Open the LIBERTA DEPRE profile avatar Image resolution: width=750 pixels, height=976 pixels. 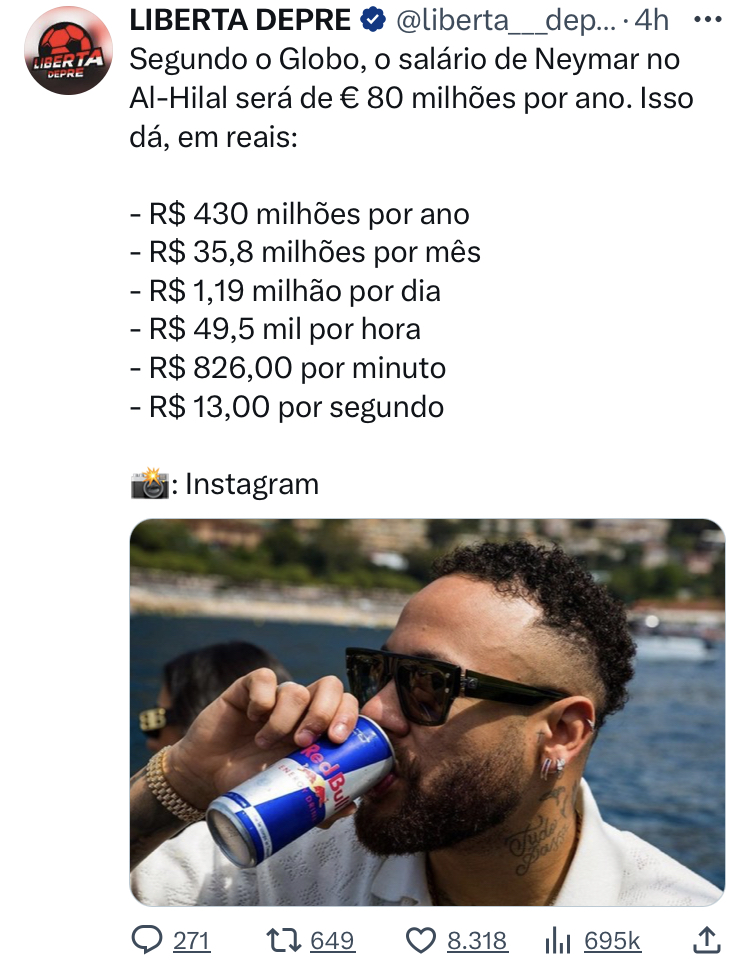tap(68, 50)
